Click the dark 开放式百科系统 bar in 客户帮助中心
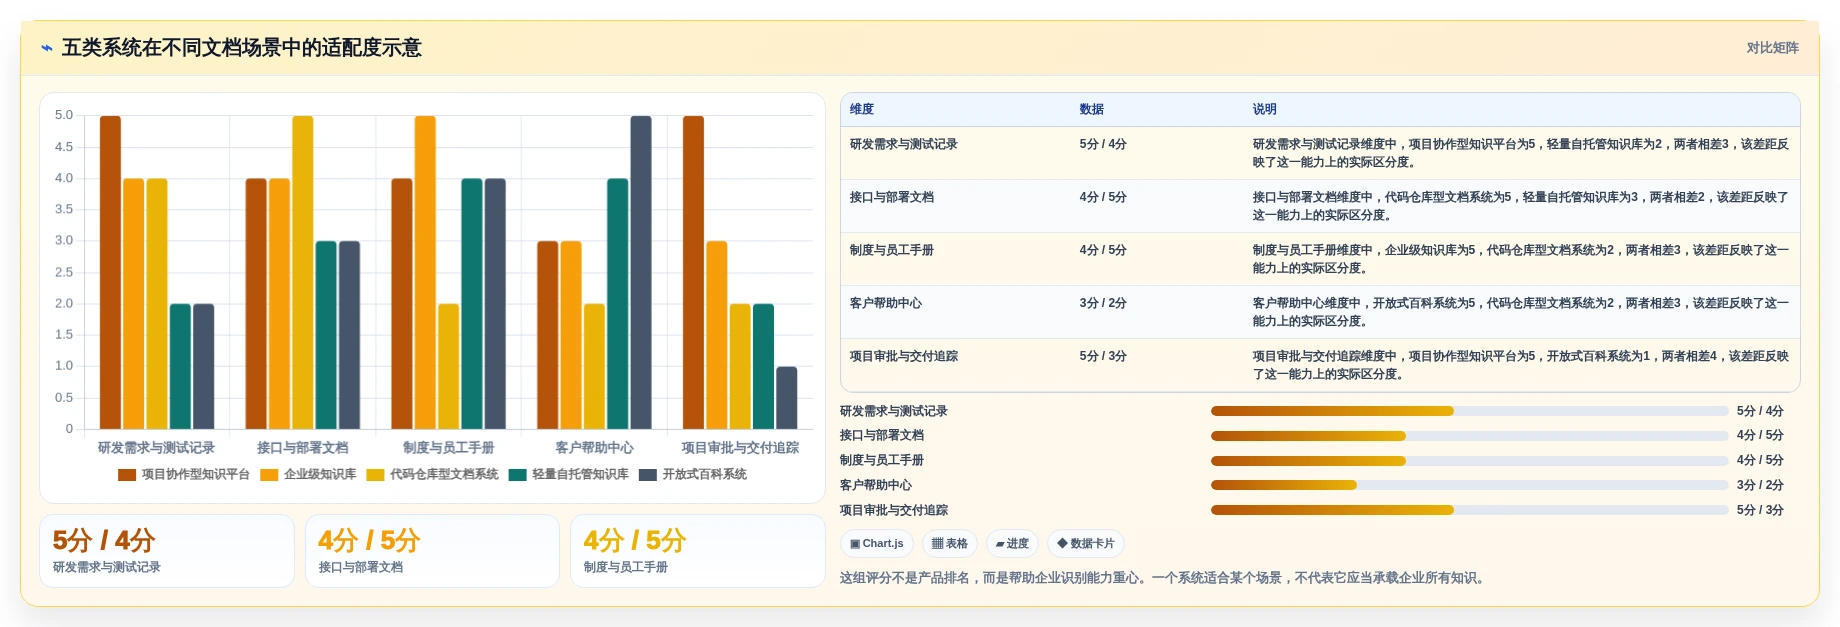This screenshot has height=627, width=1840. [641, 273]
